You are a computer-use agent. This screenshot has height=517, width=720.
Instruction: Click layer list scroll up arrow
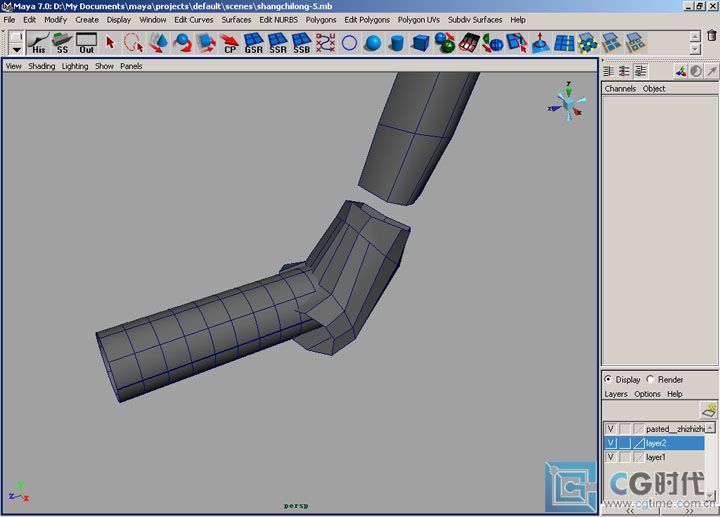tap(710, 428)
